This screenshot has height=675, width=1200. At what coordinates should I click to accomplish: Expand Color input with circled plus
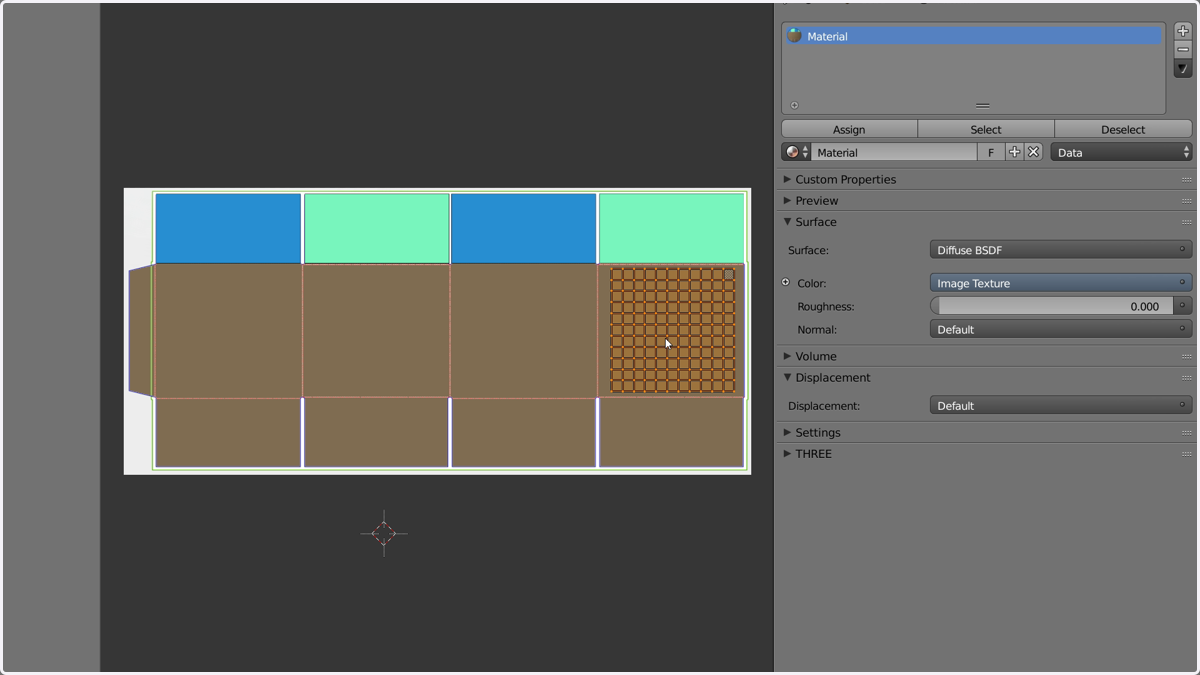(786, 283)
